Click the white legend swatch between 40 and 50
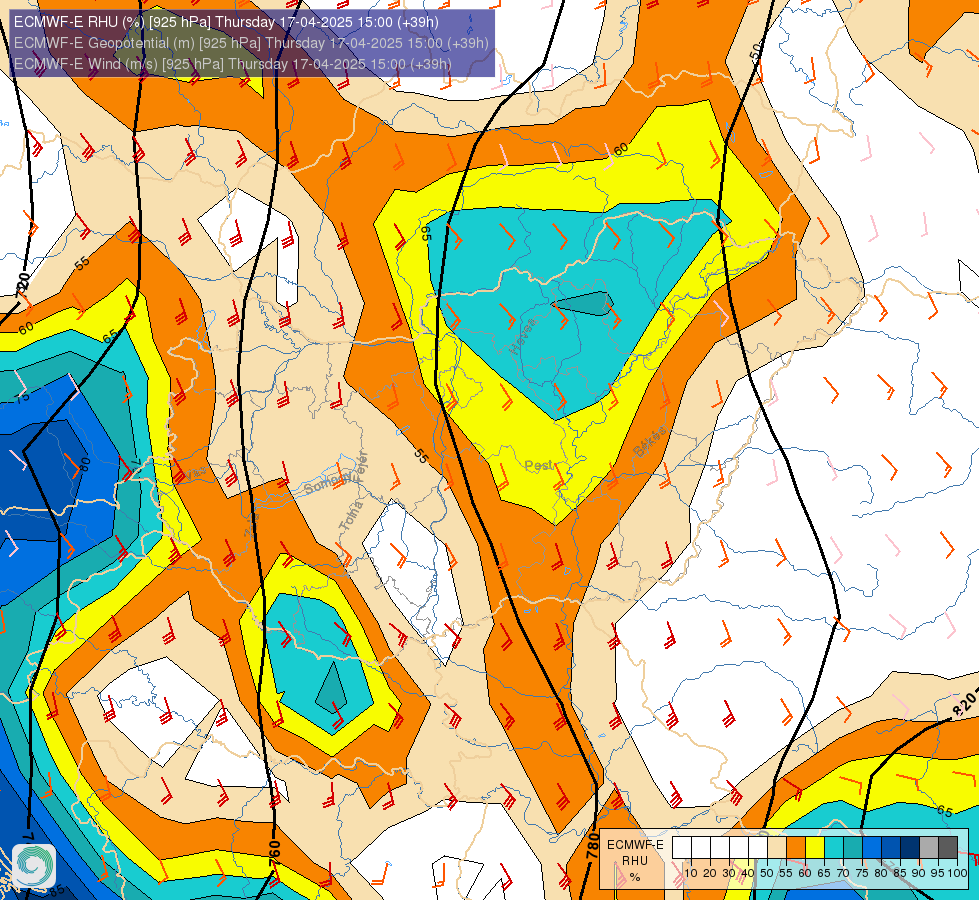The image size is (979, 900). click(x=758, y=847)
